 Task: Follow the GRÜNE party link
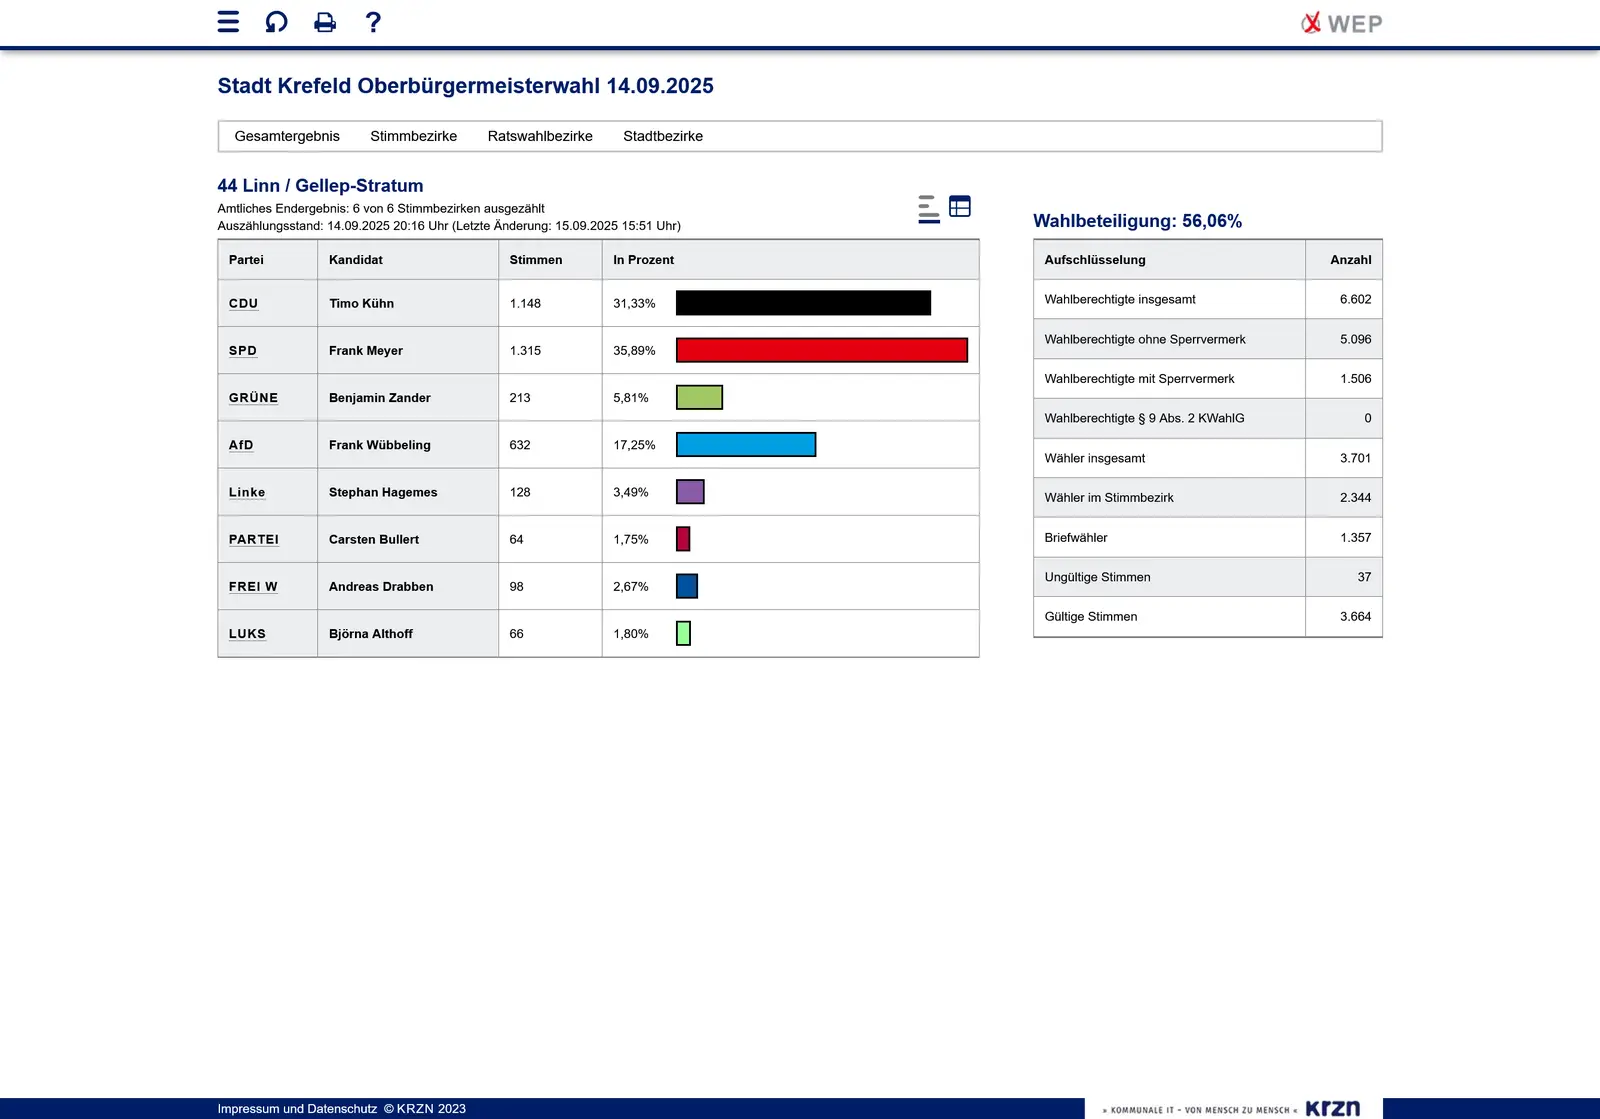tap(253, 397)
